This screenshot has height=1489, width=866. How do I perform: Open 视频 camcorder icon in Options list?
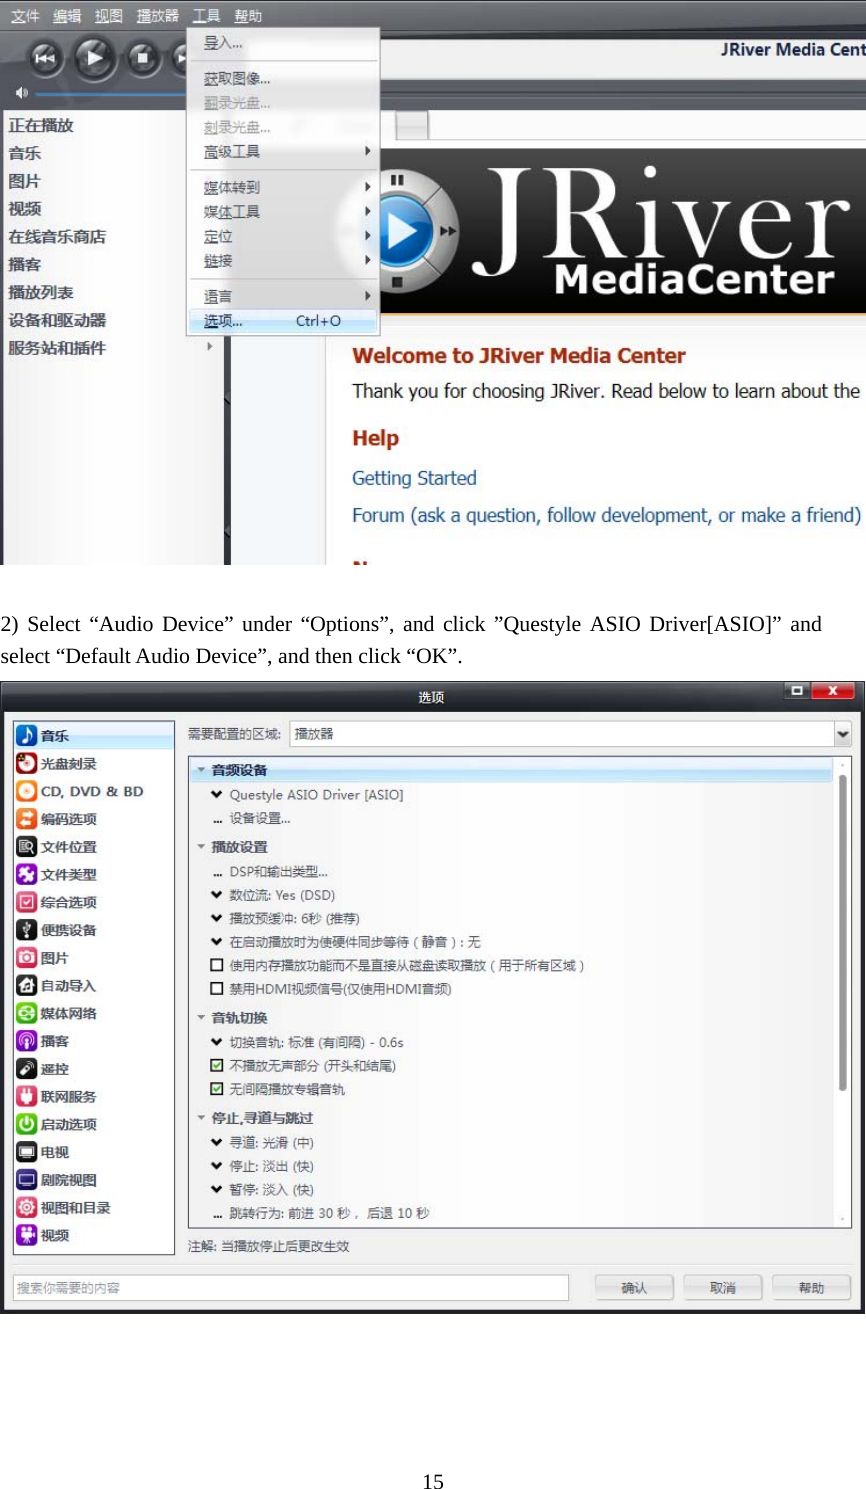coord(27,1235)
